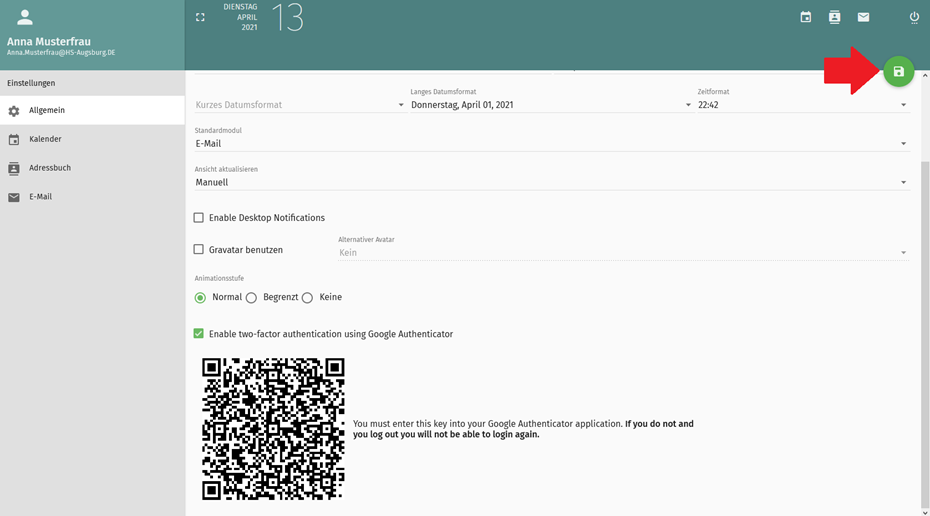This screenshot has width=930, height=516.
Task: Open mail icon in top bar
Action: coord(863,17)
